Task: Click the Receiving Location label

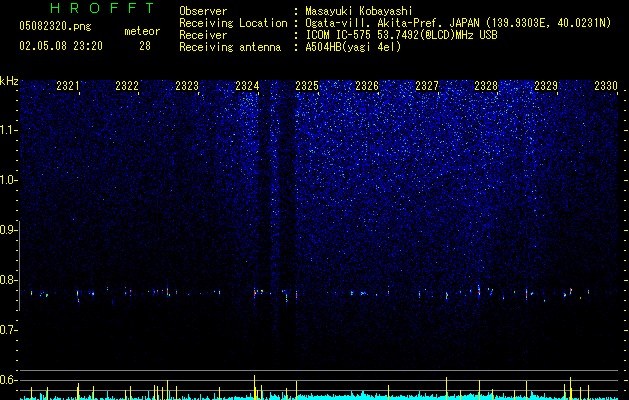Action: coord(233,23)
